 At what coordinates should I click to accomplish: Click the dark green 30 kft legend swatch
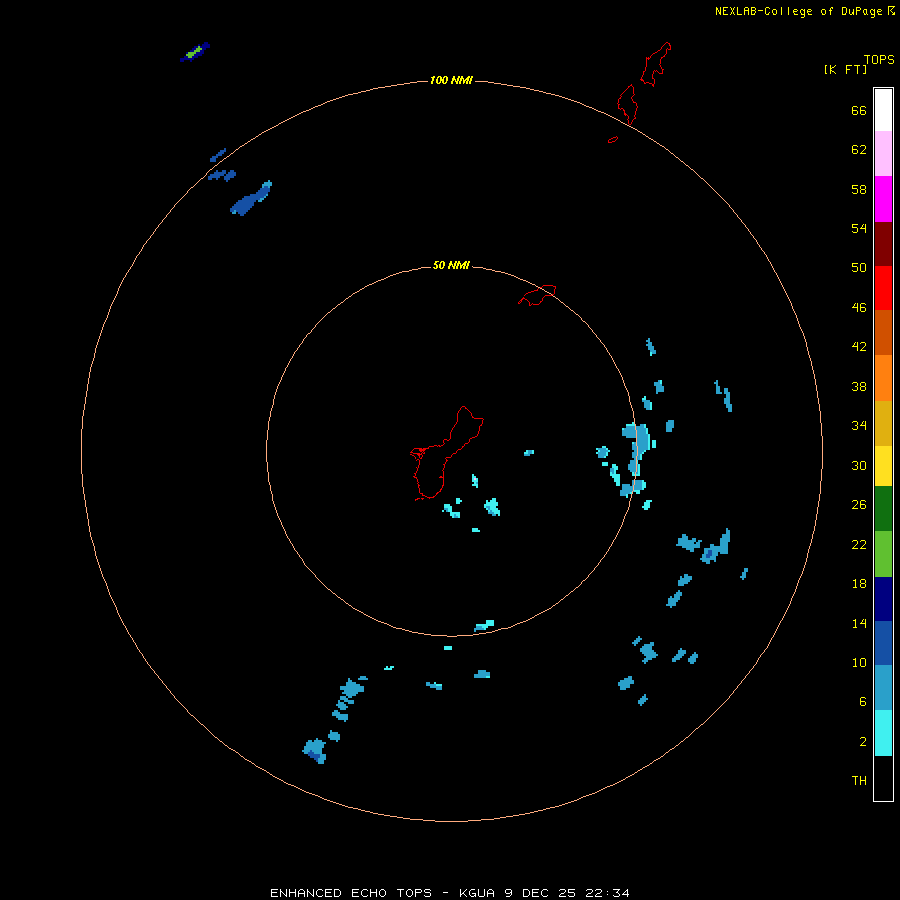pos(883,509)
